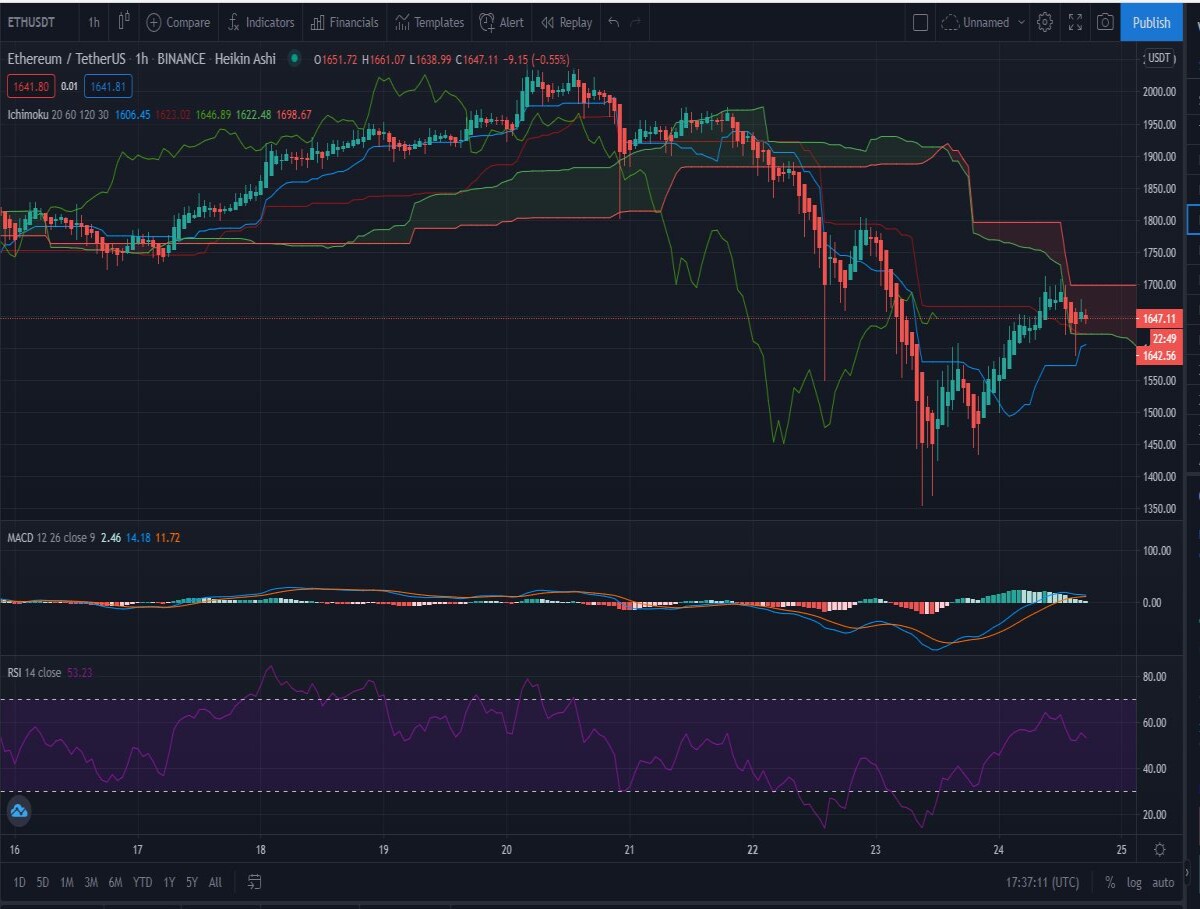Open price scale settings gear
This screenshot has width=1200, height=909.
point(1159,849)
